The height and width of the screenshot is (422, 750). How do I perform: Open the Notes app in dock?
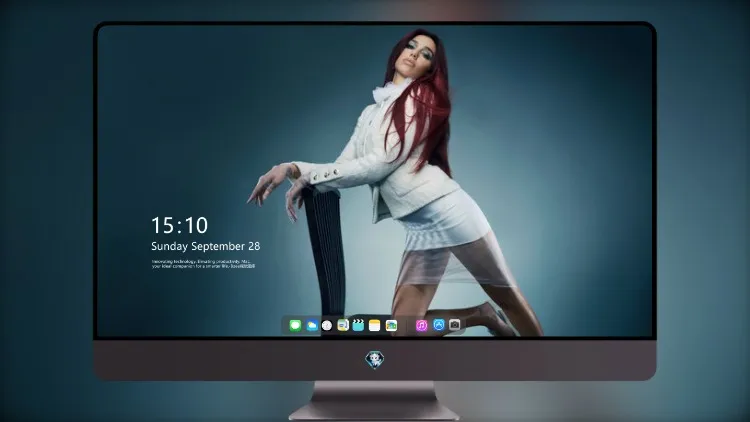click(375, 325)
